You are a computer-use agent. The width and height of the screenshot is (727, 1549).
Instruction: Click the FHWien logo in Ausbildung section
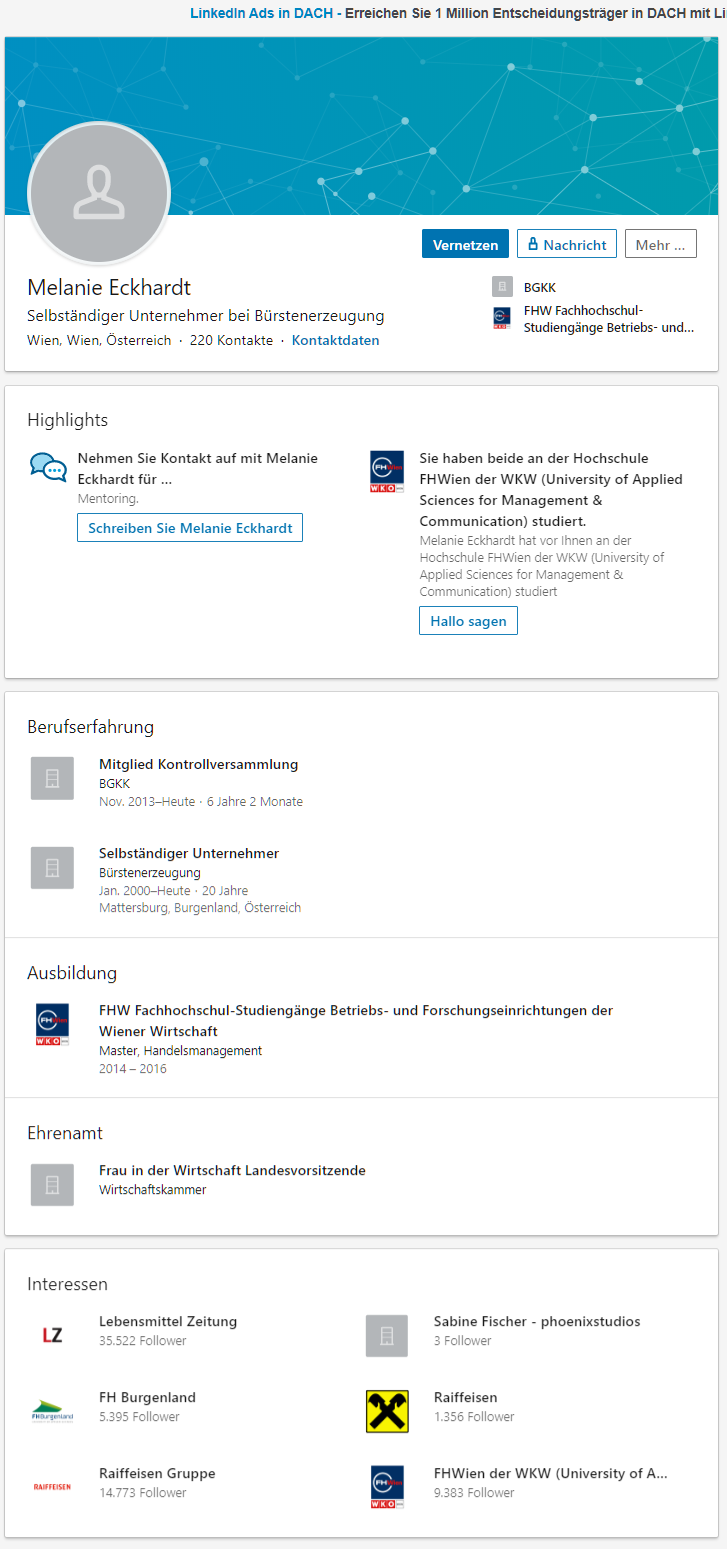pyautogui.click(x=52, y=1025)
